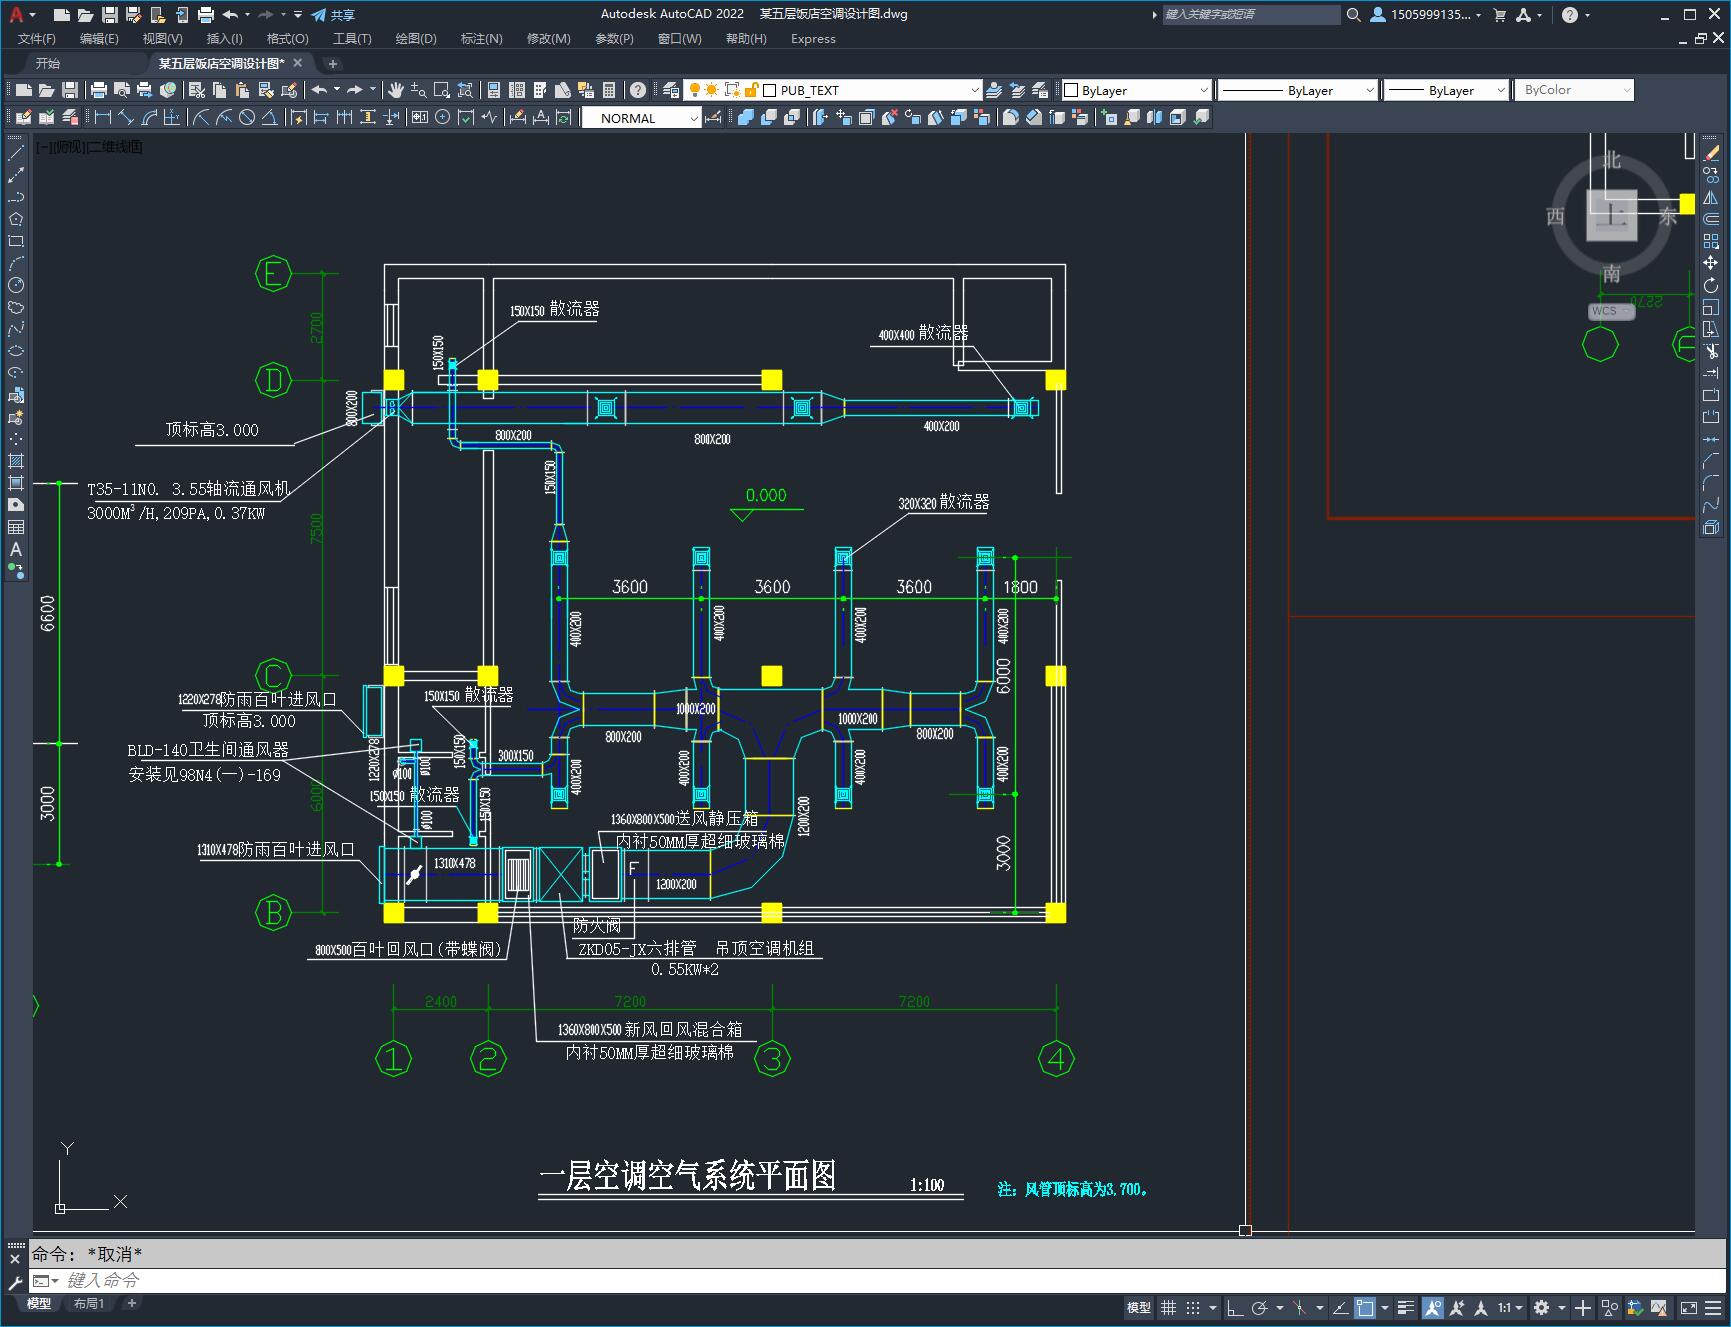This screenshot has width=1731, height=1327.
Task: Select the Table tool in the left toolbar
Action: pyautogui.click(x=16, y=527)
